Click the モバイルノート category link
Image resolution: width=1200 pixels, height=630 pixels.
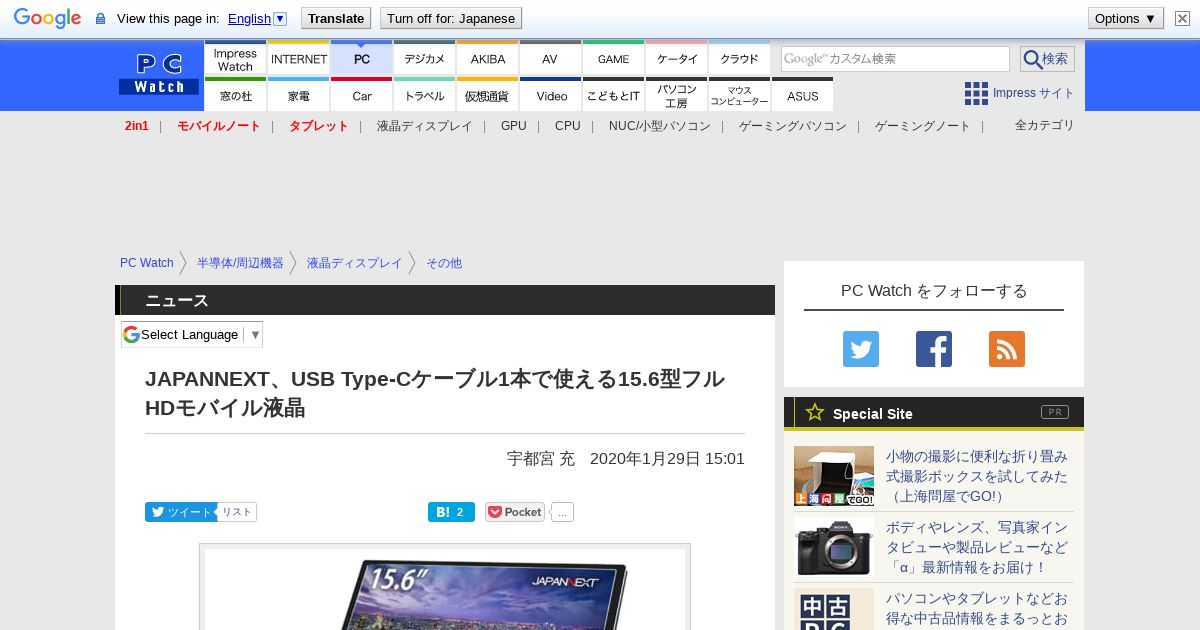(x=219, y=126)
